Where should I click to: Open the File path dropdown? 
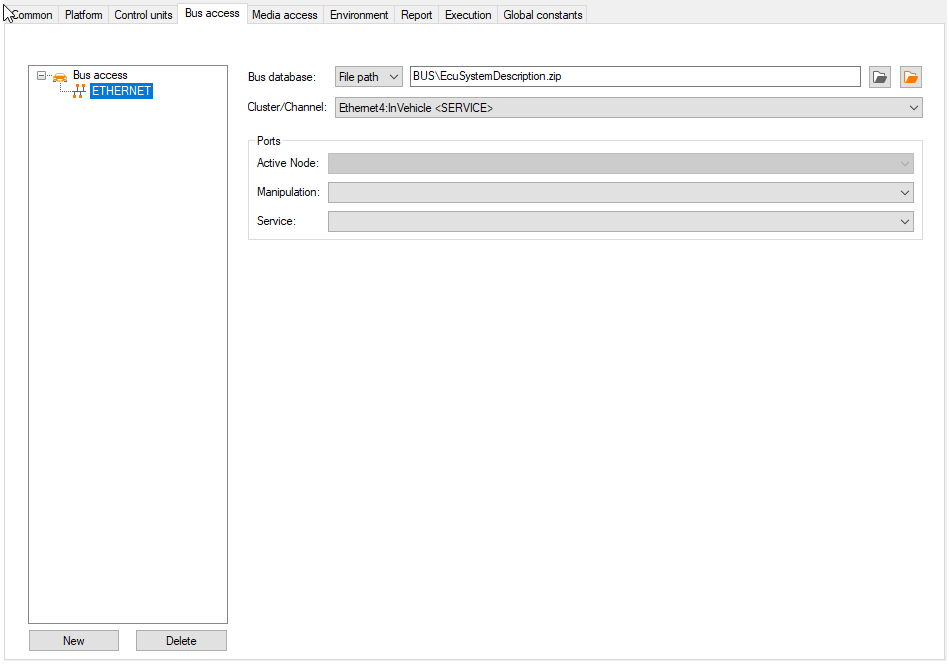(x=369, y=77)
